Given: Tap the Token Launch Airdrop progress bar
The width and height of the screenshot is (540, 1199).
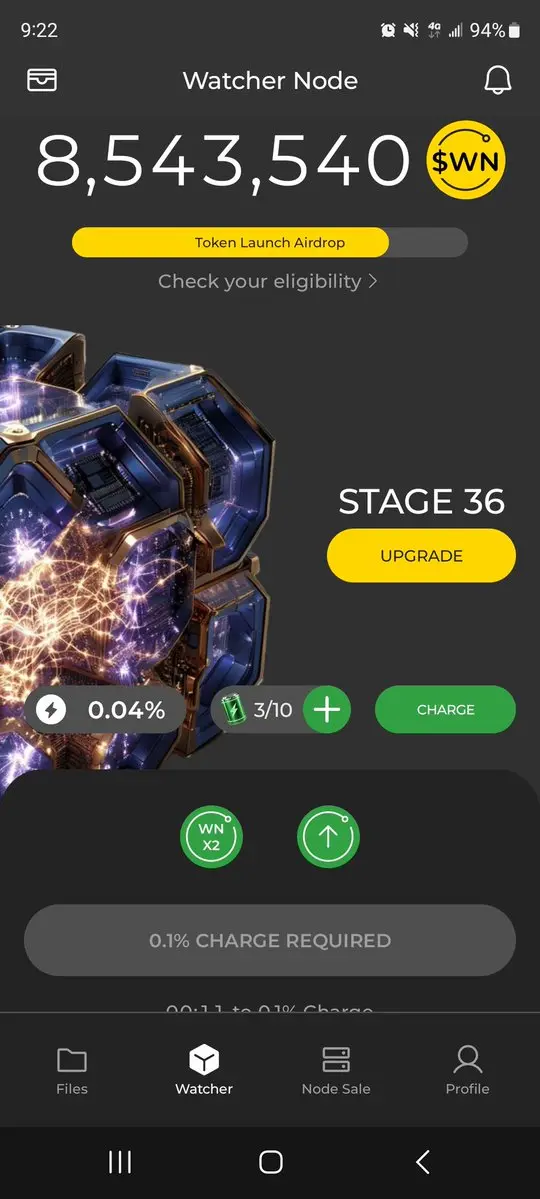Looking at the screenshot, I should [270, 242].
